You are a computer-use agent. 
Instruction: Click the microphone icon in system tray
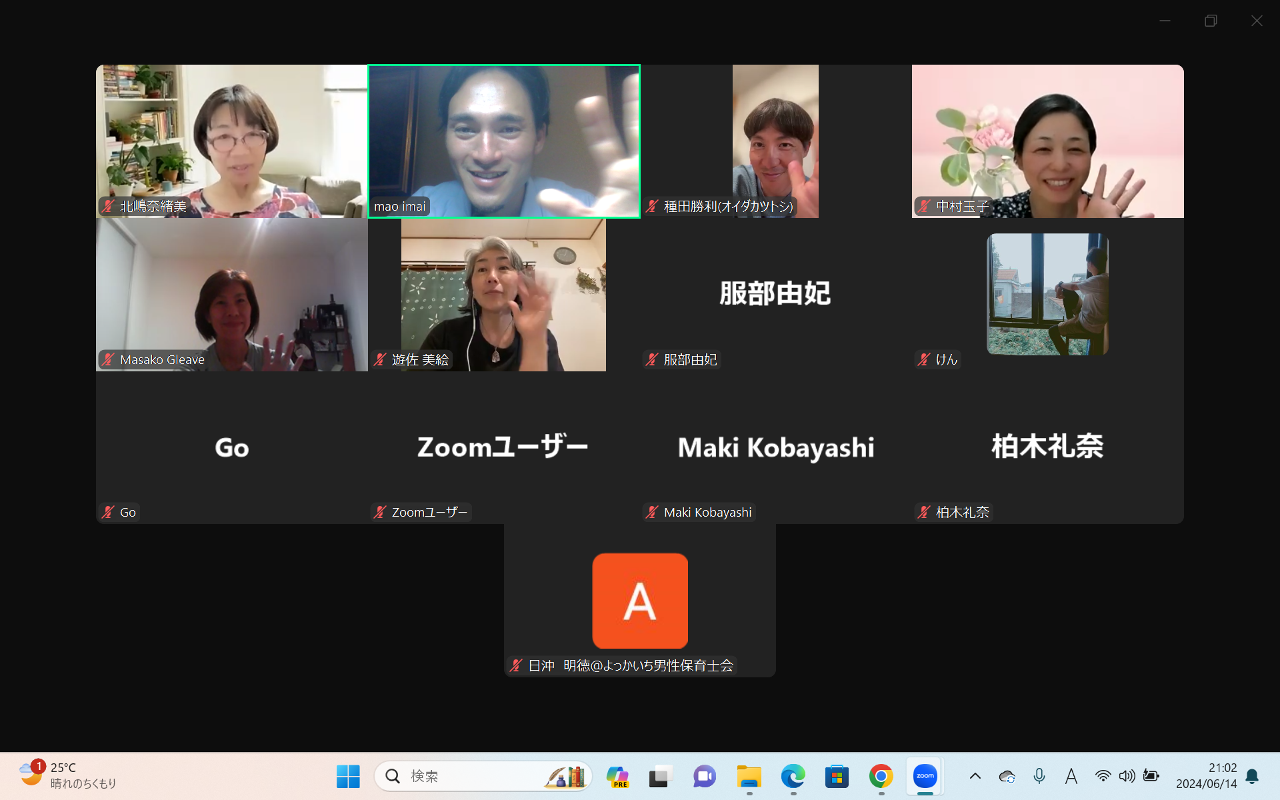(1039, 776)
